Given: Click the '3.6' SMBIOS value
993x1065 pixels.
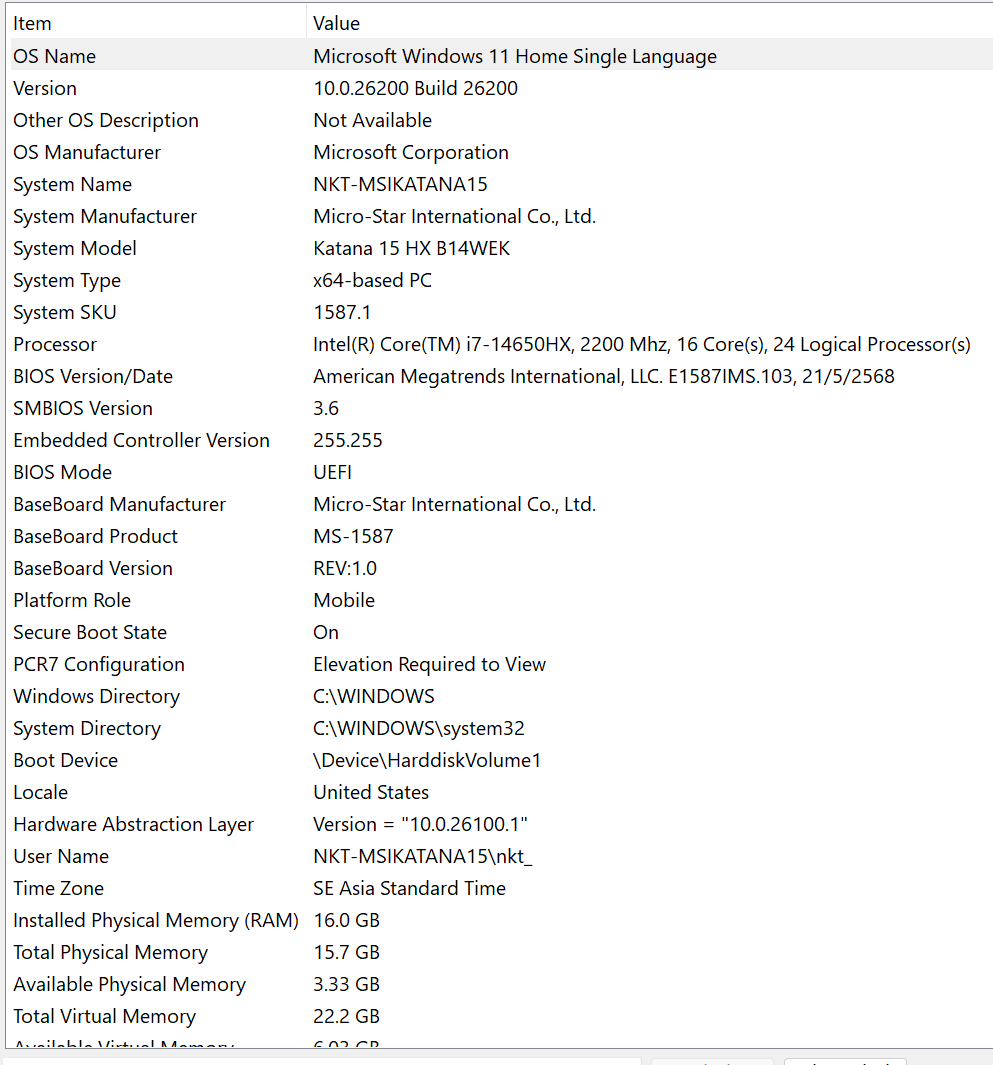Looking at the screenshot, I should click(x=326, y=408).
